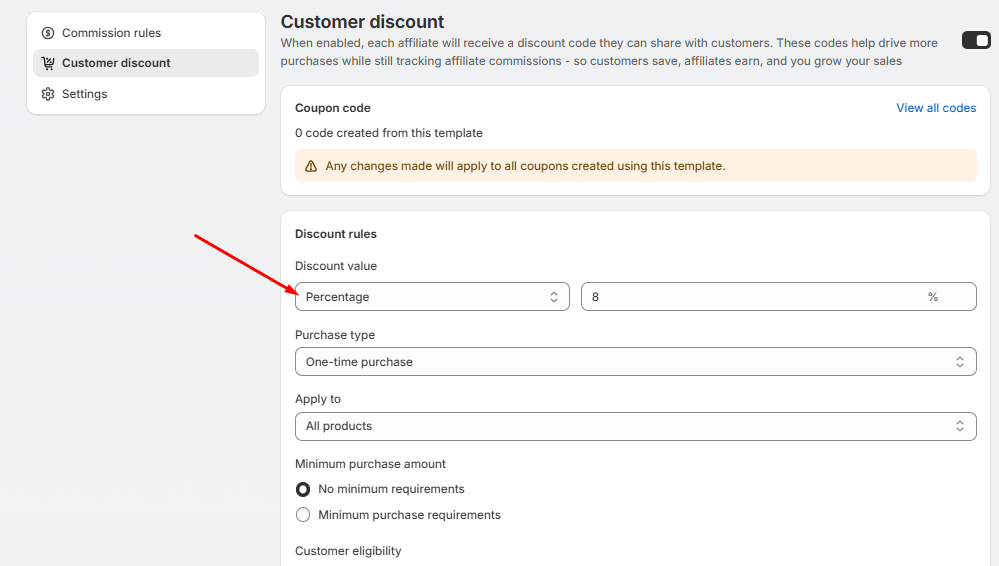The image size is (999, 566).
Task: Go to Commission rules section
Action: [111, 33]
